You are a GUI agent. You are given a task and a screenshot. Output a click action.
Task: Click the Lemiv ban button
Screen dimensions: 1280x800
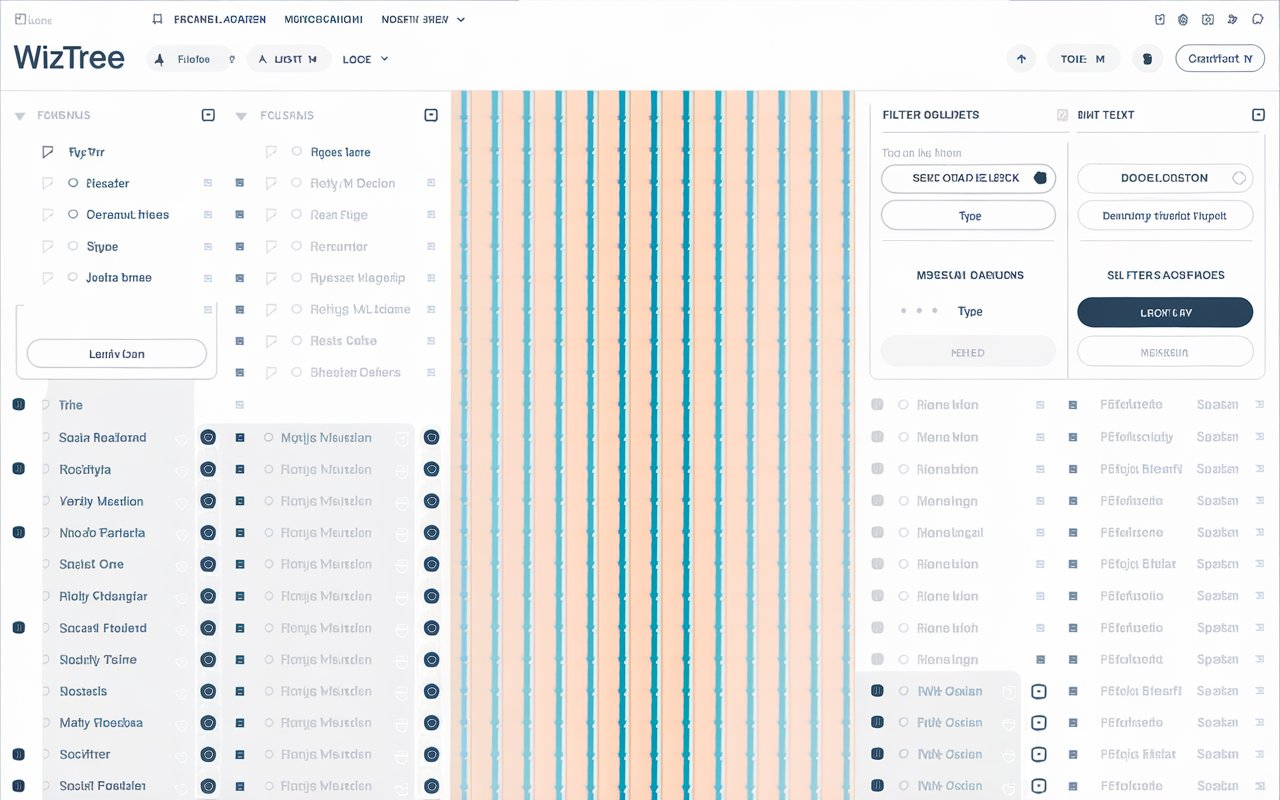click(x=117, y=354)
